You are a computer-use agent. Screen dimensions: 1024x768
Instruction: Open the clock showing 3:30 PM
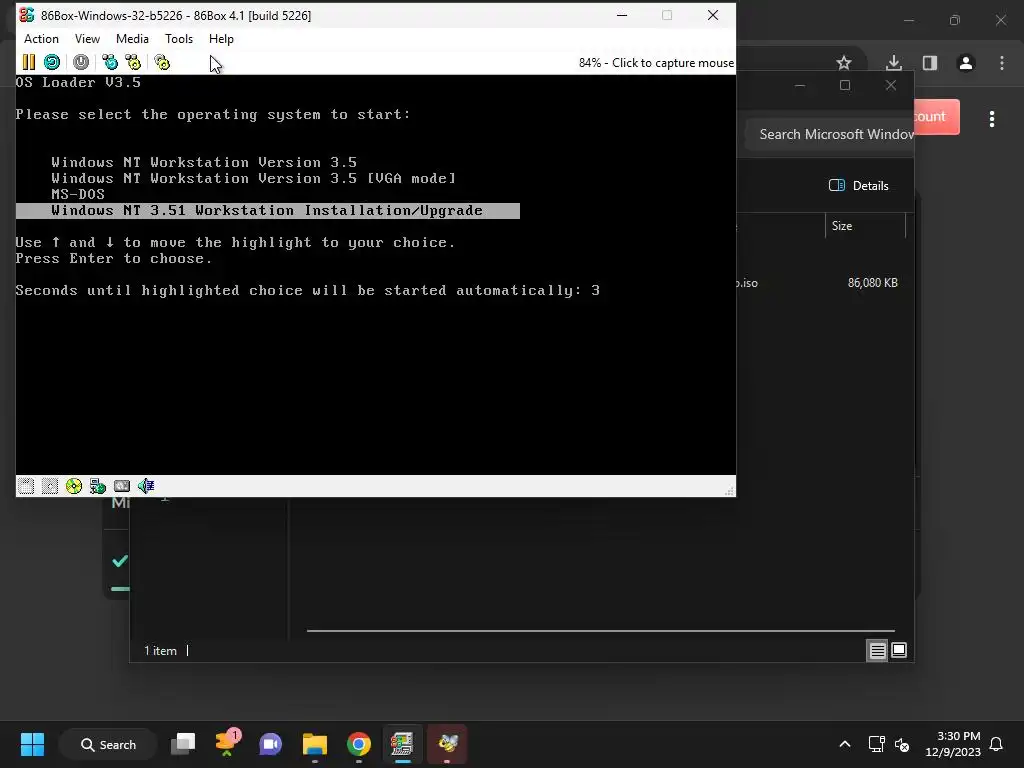click(953, 744)
